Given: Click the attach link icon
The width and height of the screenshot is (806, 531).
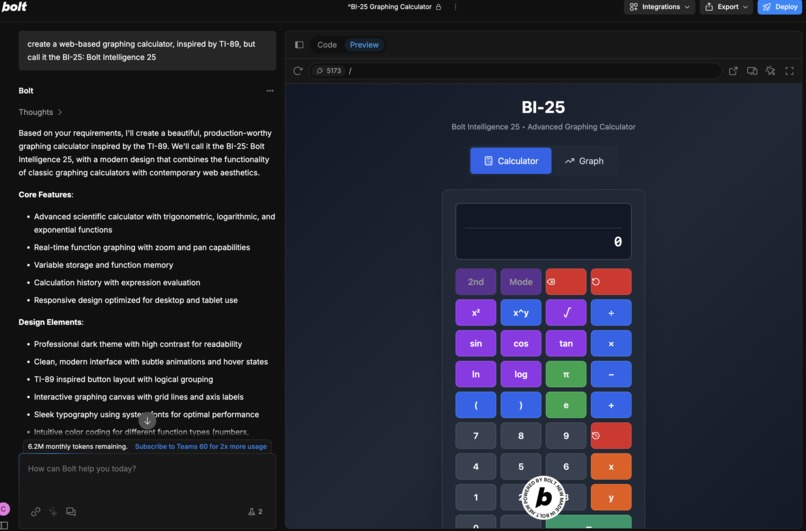Looking at the screenshot, I should click(x=35, y=511).
